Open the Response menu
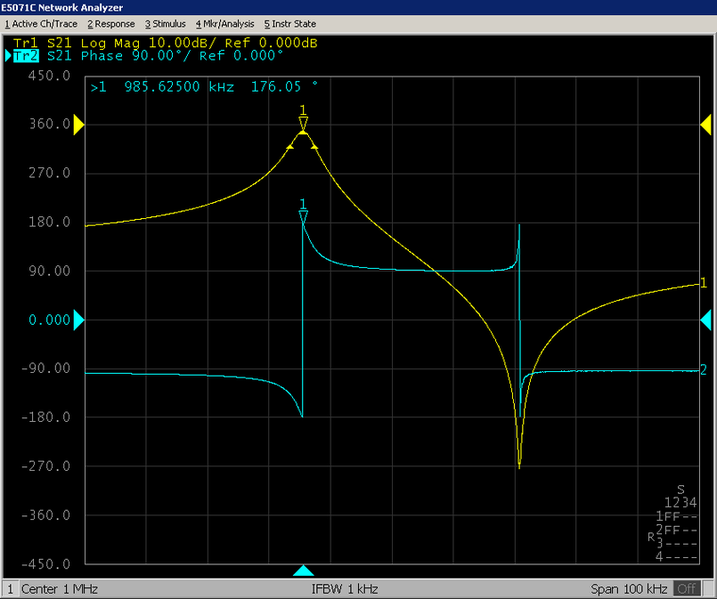Screen dimensions: 717x599 (111, 23)
